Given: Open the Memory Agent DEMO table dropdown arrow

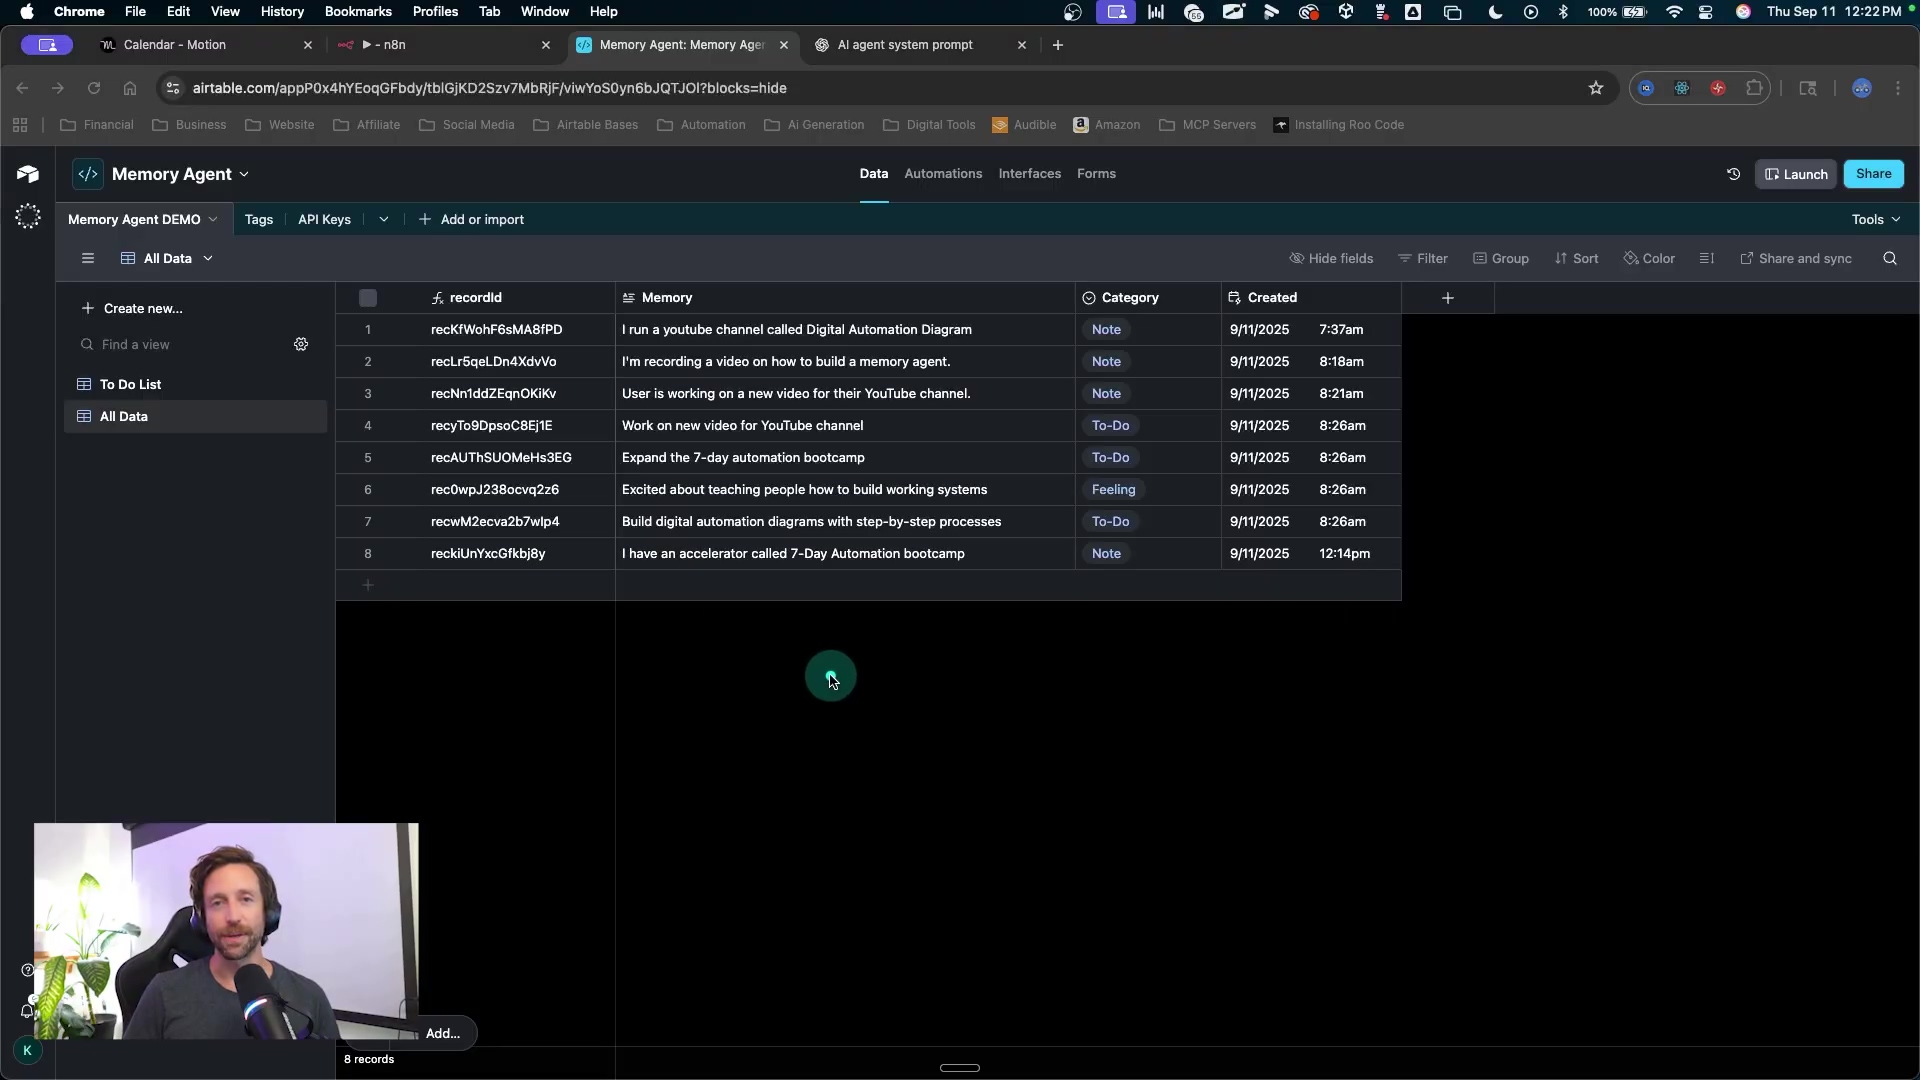Looking at the screenshot, I should [213, 219].
